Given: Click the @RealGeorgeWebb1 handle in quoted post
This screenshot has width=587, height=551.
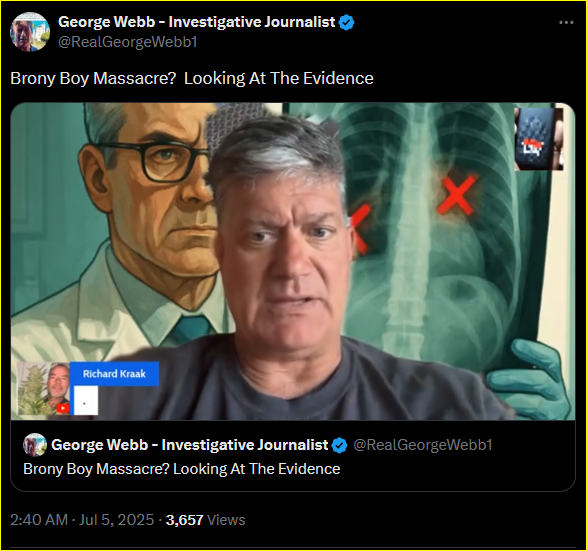Looking at the screenshot, I should pos(423,445).
